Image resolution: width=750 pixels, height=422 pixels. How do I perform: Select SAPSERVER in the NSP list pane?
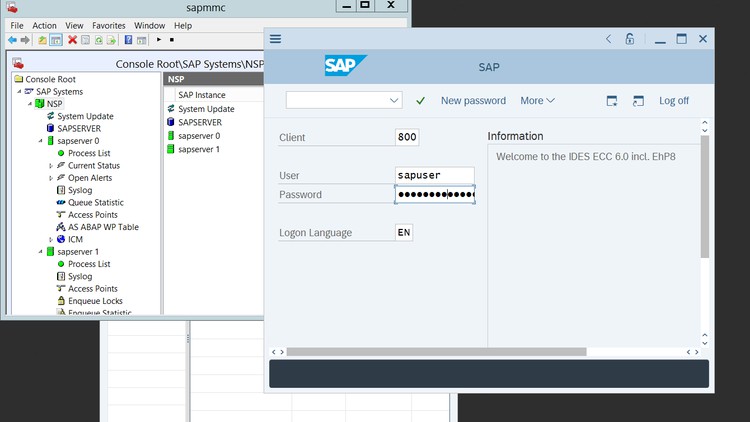click(x=199, y=122)
